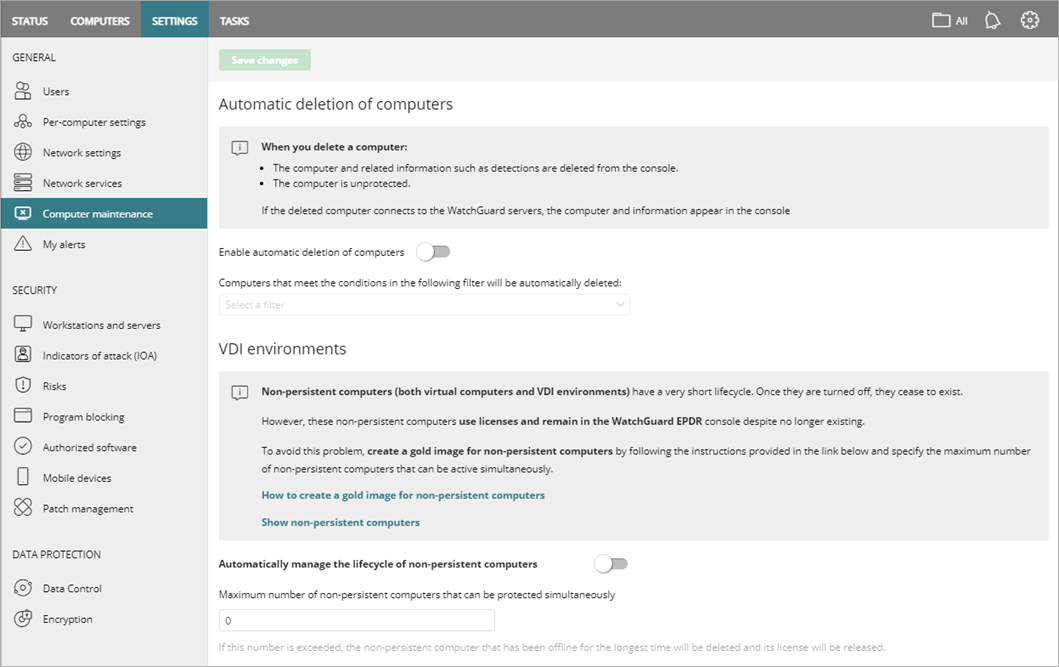
Task: Select the Users icon in the sidebar
Action: (23, 90)
